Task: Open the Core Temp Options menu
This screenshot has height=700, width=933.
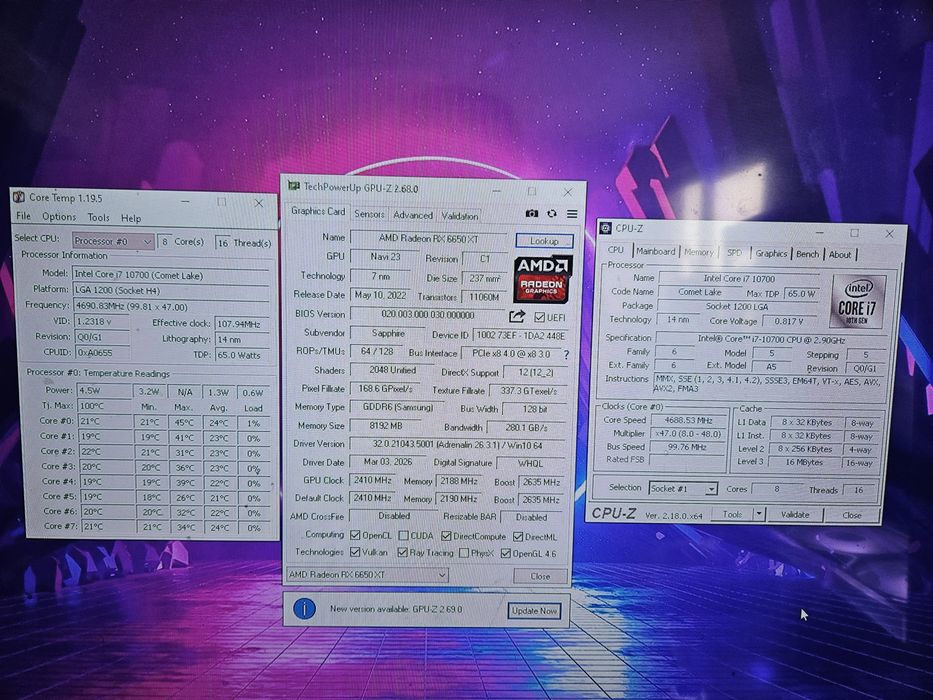Action: point(59,217)
